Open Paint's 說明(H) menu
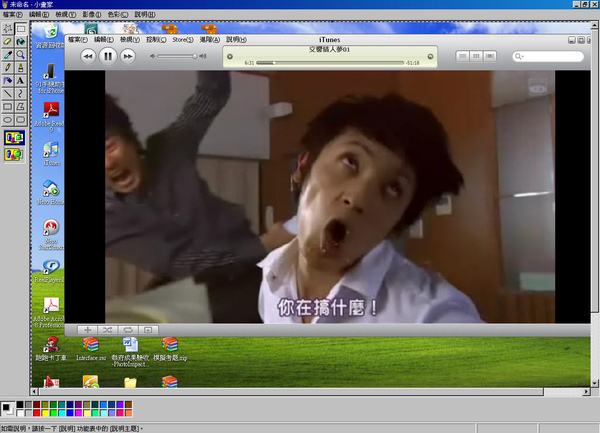The height and width of the screenshot is (433, 600). coord(145,15)
